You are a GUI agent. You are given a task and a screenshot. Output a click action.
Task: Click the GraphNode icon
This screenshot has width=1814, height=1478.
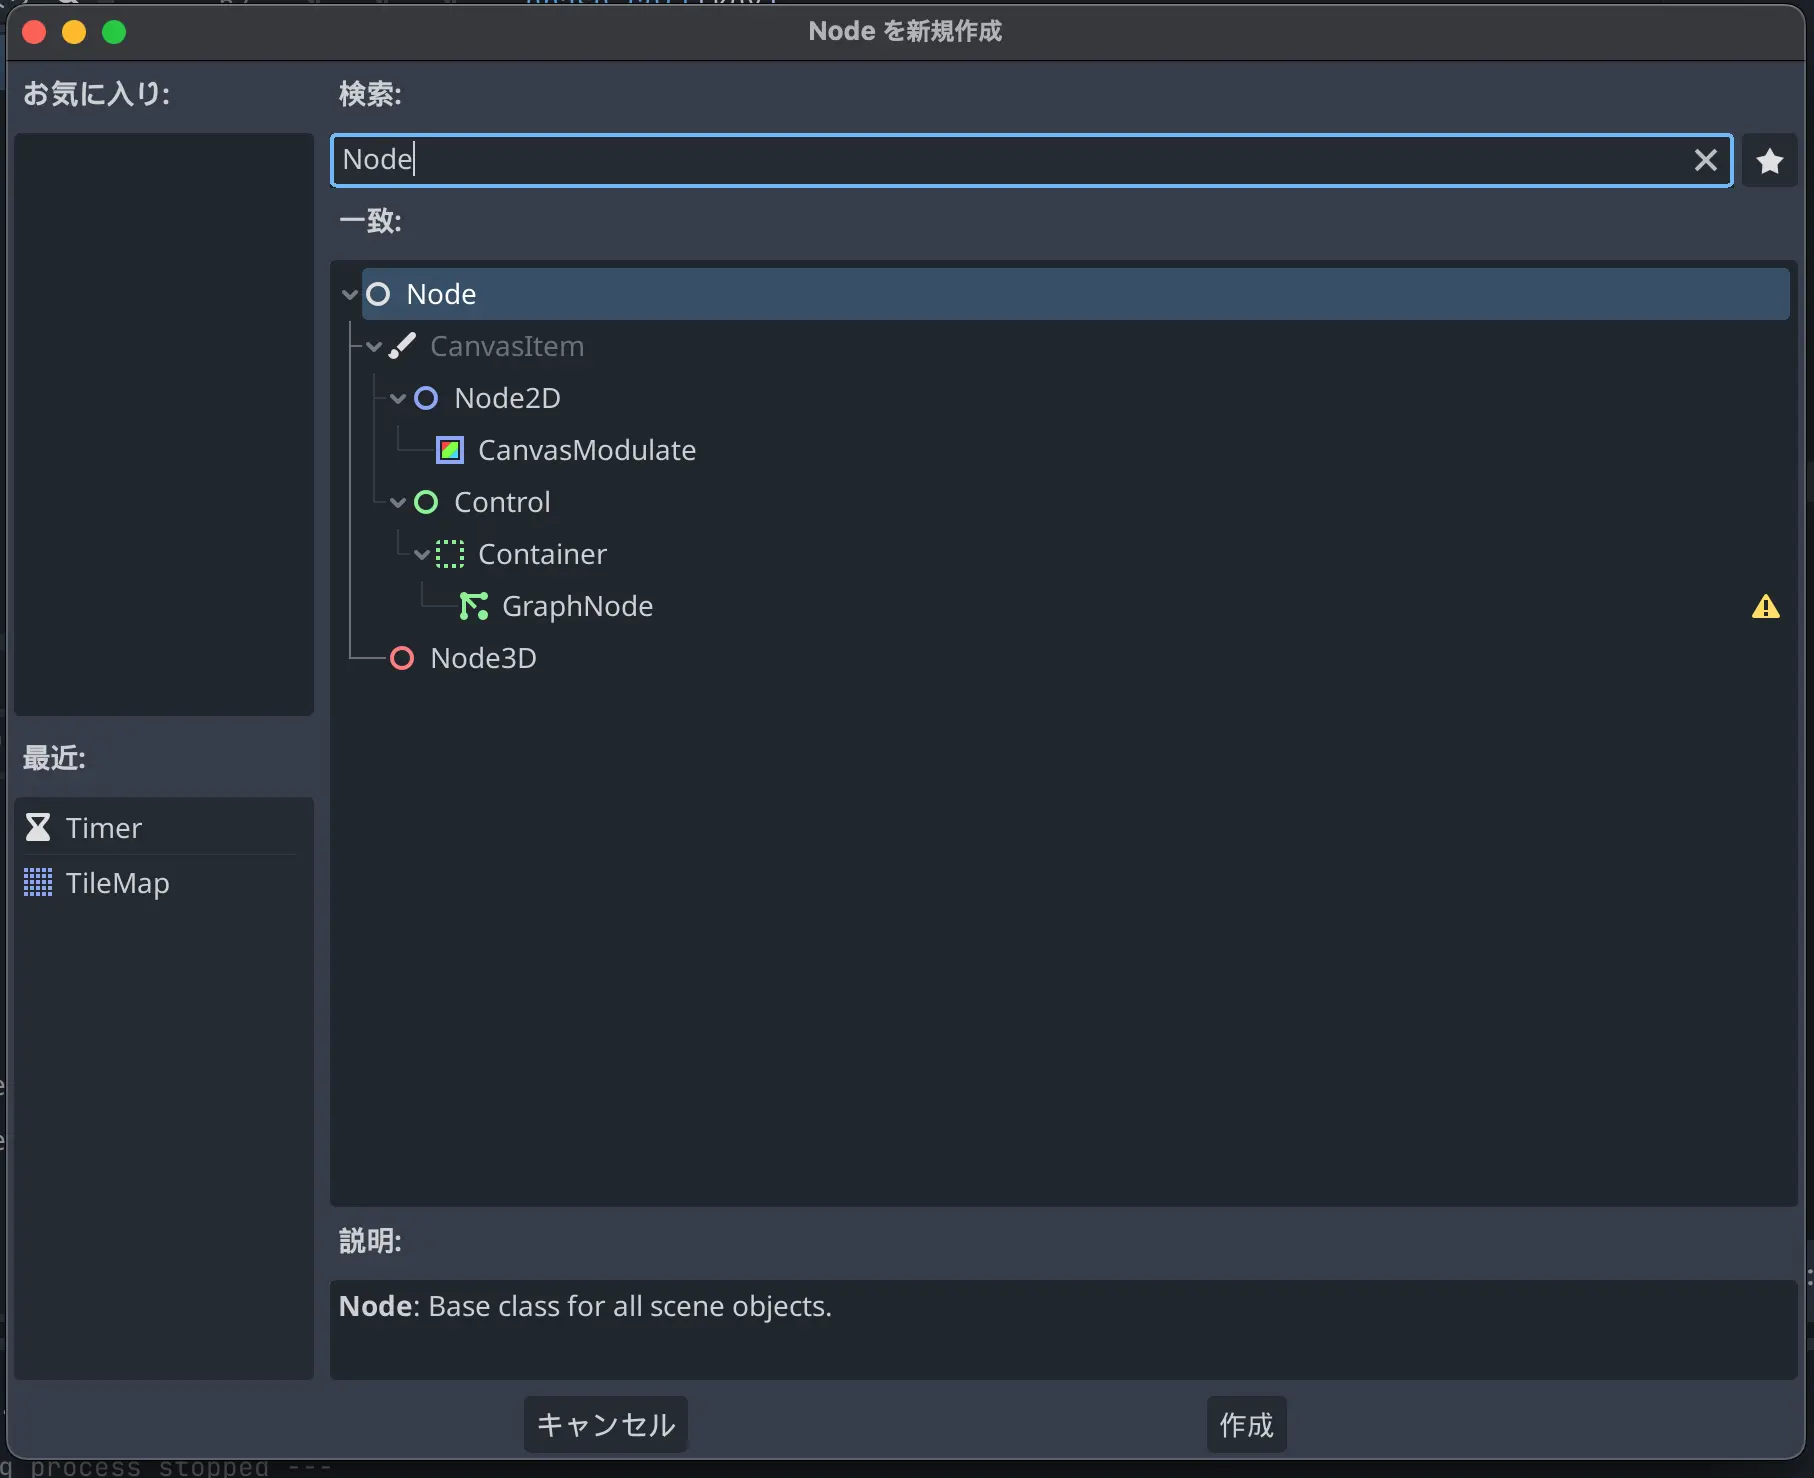click(474, 606)
